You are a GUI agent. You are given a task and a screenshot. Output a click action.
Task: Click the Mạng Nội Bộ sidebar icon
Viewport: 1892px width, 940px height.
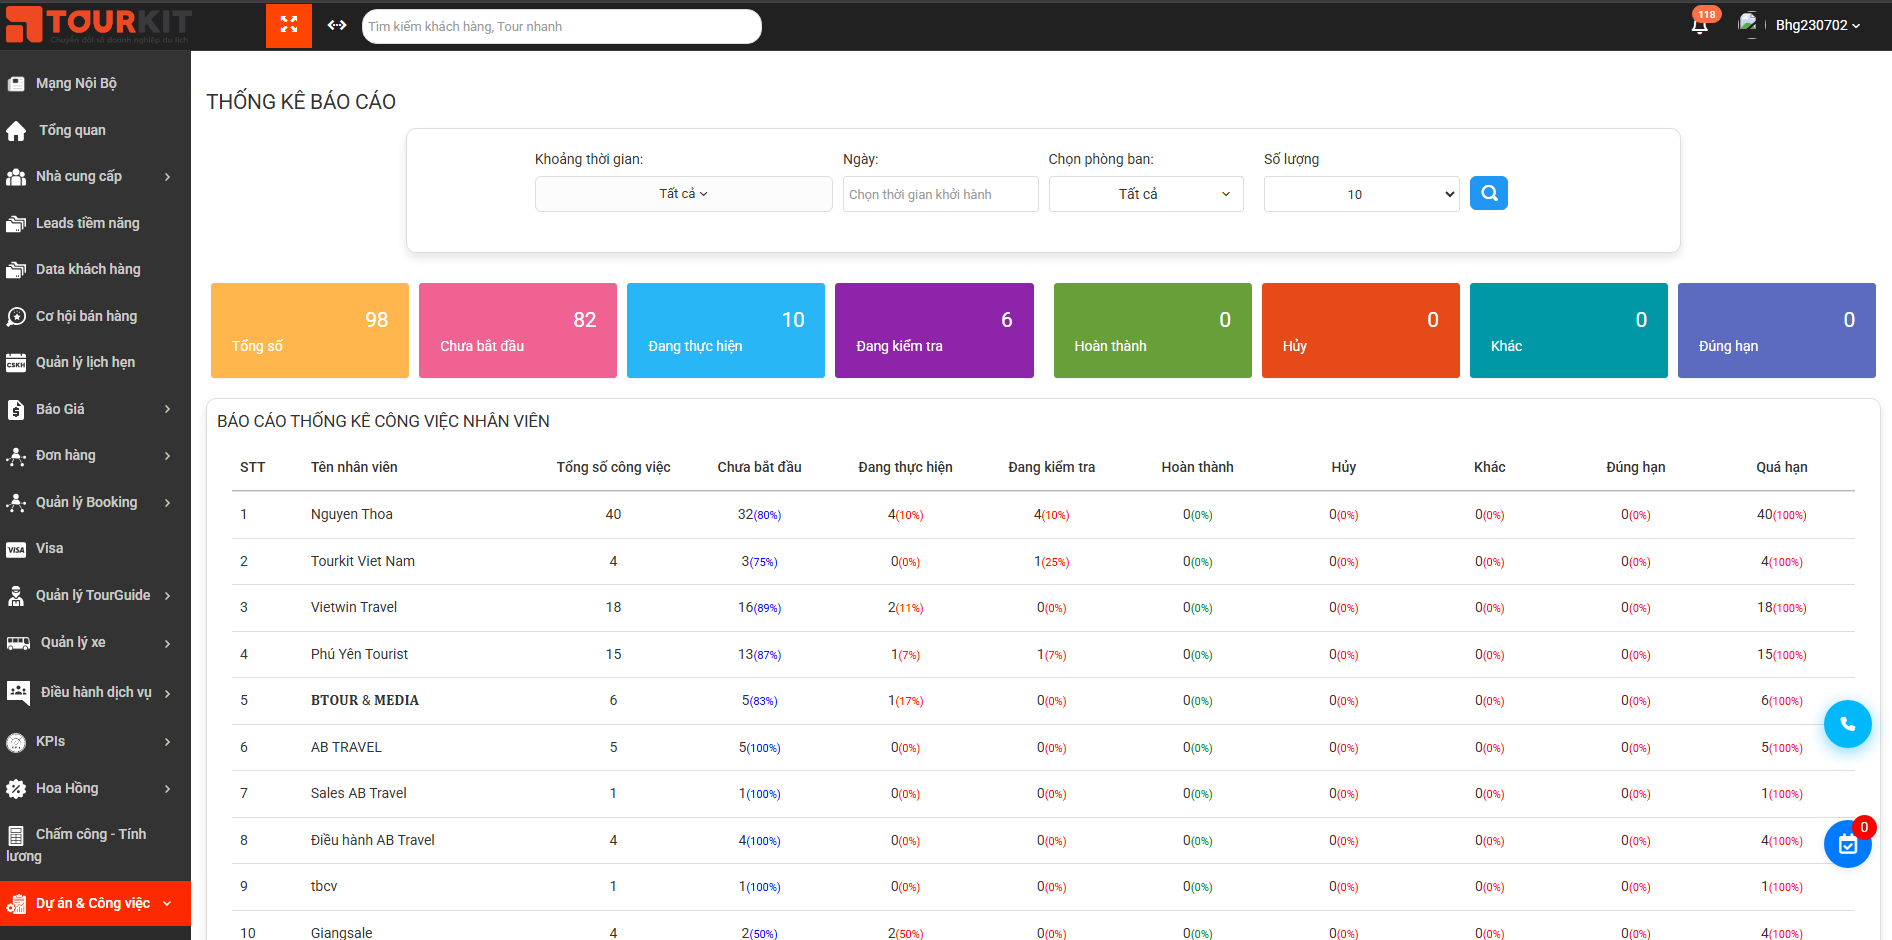[x=16, y=84]
